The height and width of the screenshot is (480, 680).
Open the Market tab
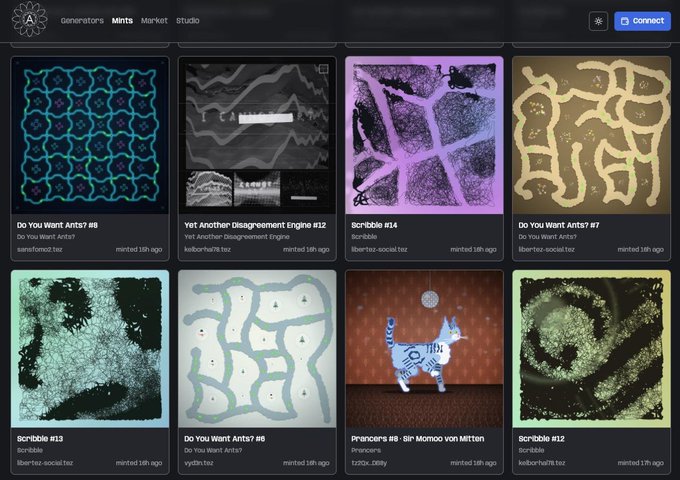point(154,20)
